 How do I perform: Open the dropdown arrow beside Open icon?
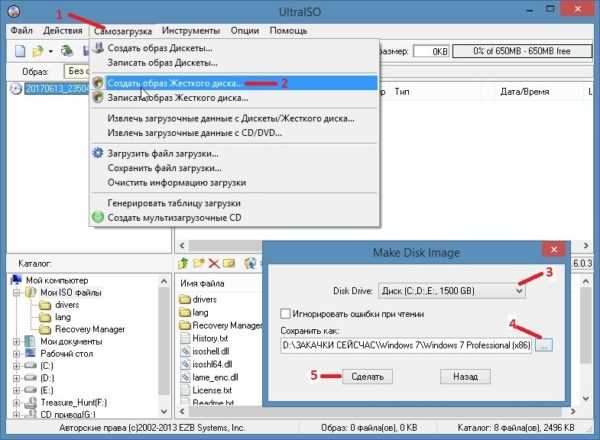coord(51,51)
